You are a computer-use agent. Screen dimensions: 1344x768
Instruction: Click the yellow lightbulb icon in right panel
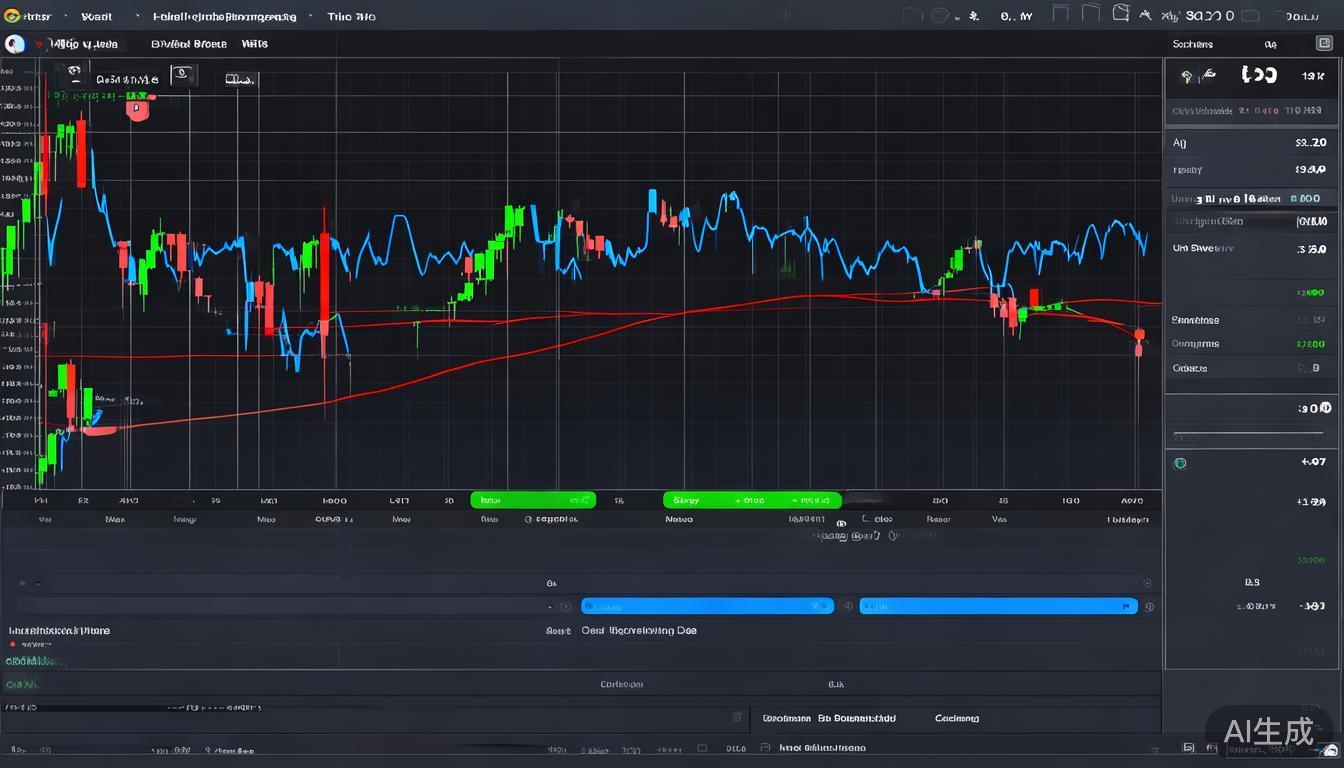pos(1186,76)
